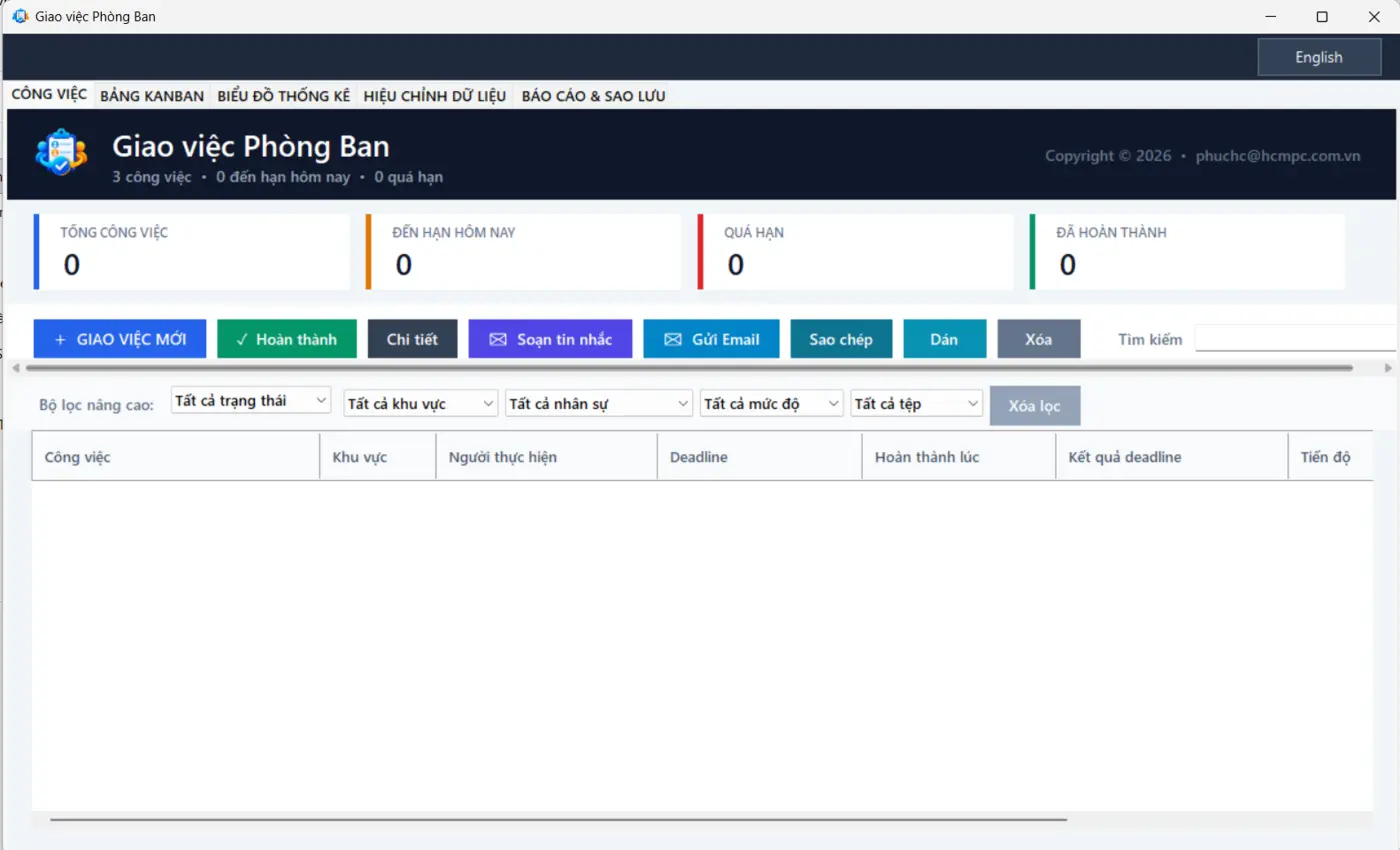
Task: Click the table's horizontal scrollbar at the bottom
Action: click(558, 820)
